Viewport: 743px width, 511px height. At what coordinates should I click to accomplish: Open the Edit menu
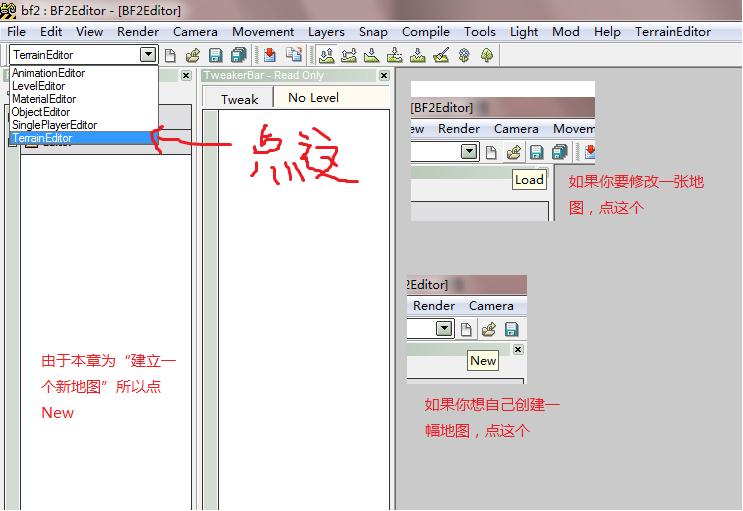[x=51, y=32]
